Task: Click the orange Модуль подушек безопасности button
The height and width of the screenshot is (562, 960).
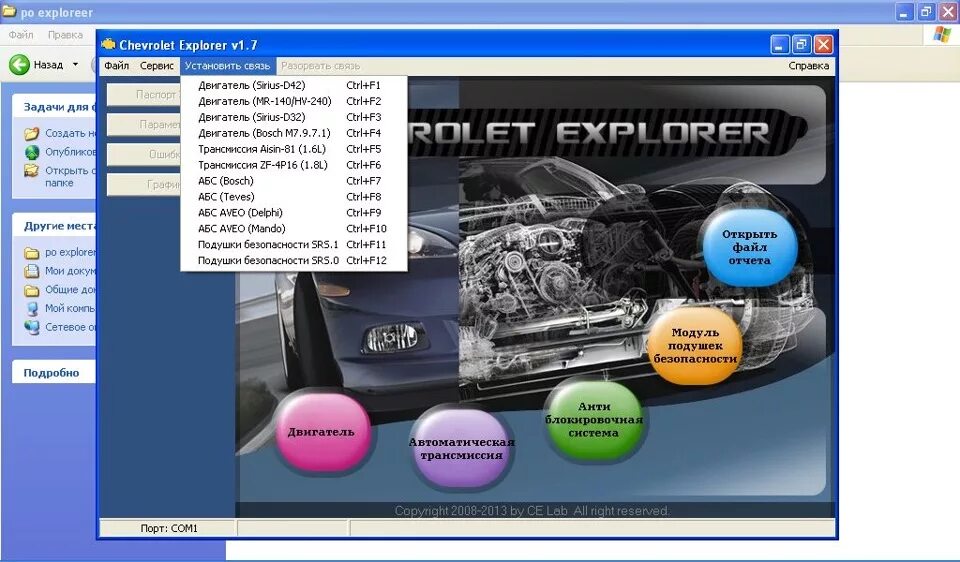Action: [x=695, y=346]
